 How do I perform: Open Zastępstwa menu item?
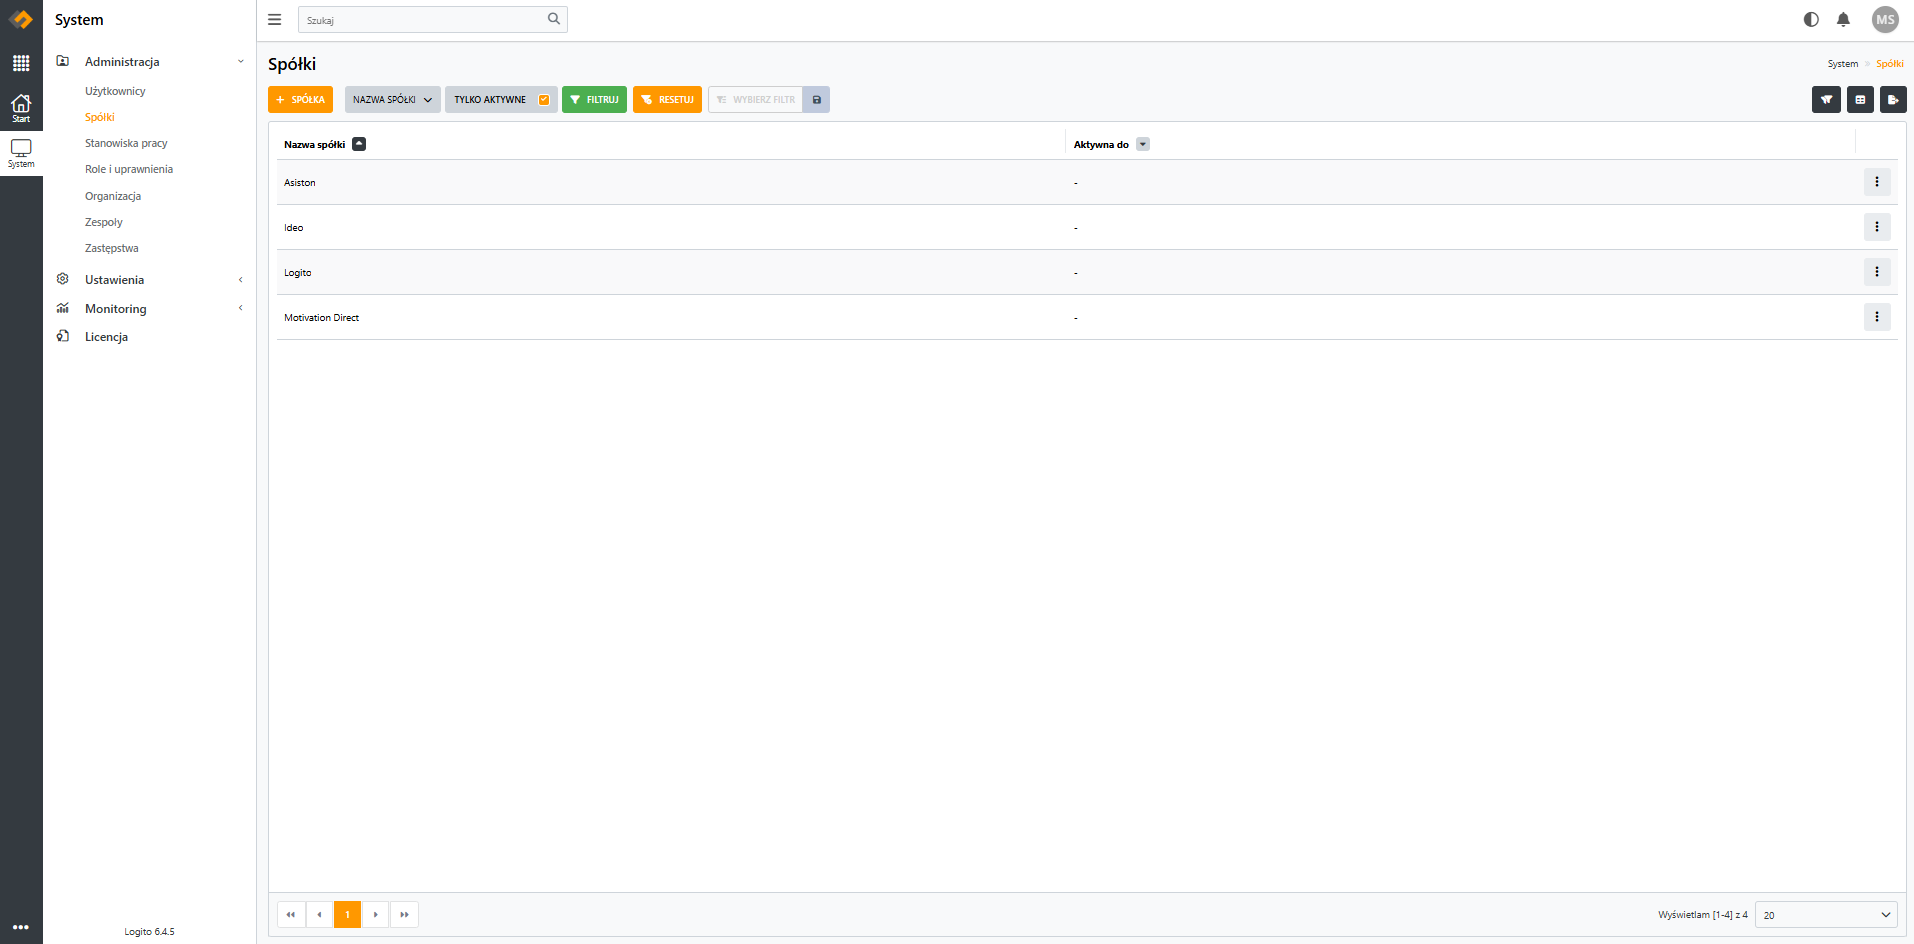tap(112, 248)
